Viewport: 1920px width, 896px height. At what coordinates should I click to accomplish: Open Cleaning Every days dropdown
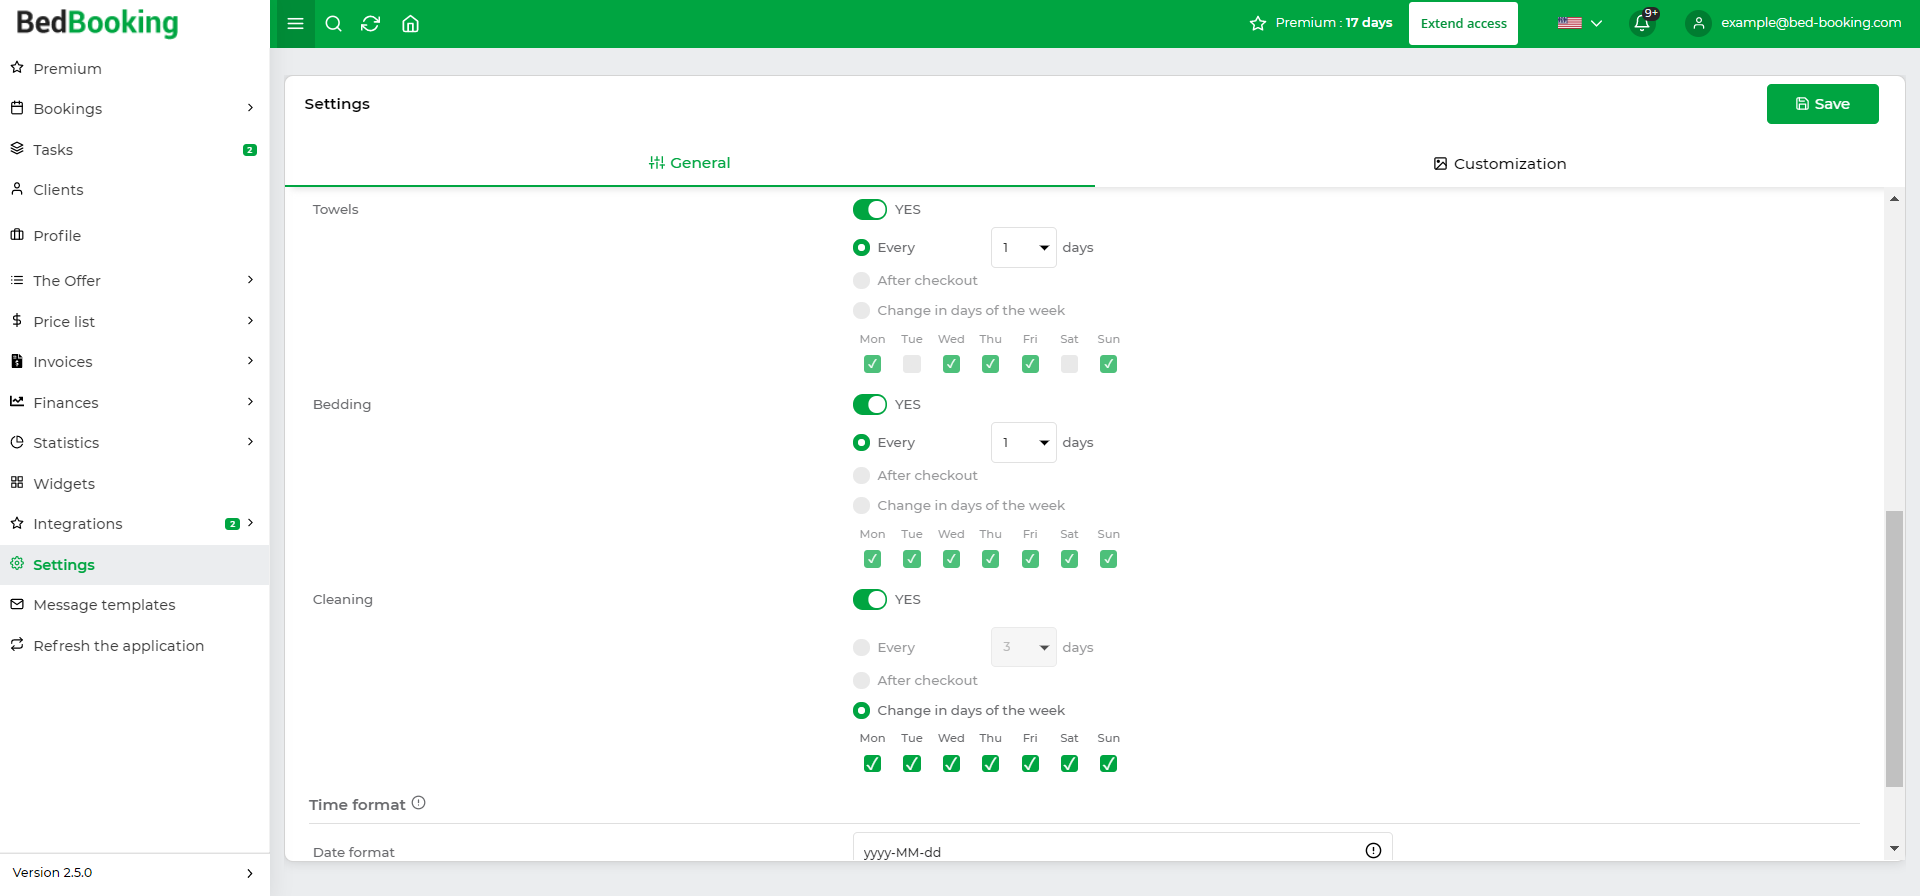pyautogui.click(x=1023, y=647)
